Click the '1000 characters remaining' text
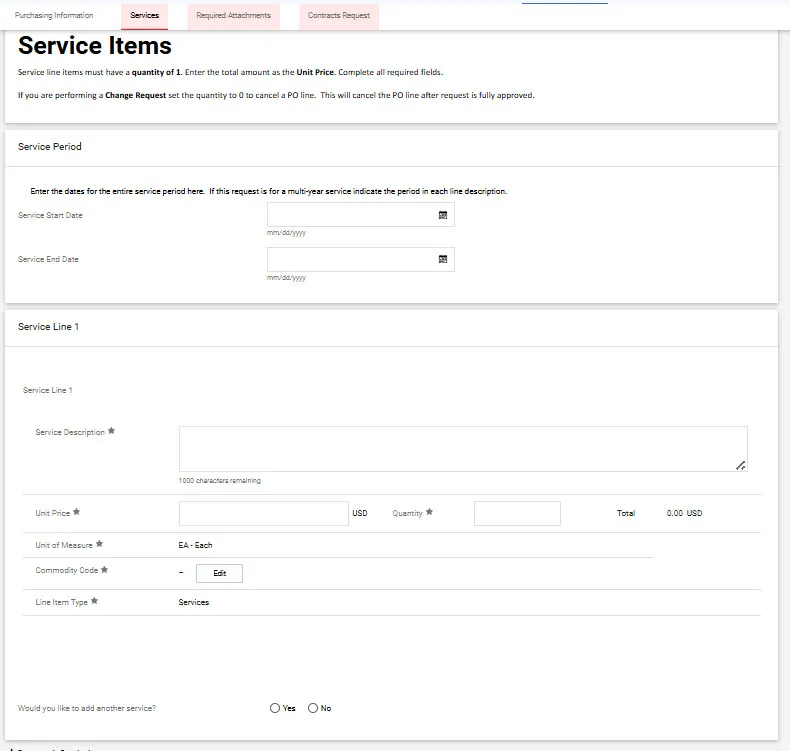 point(220,481)
